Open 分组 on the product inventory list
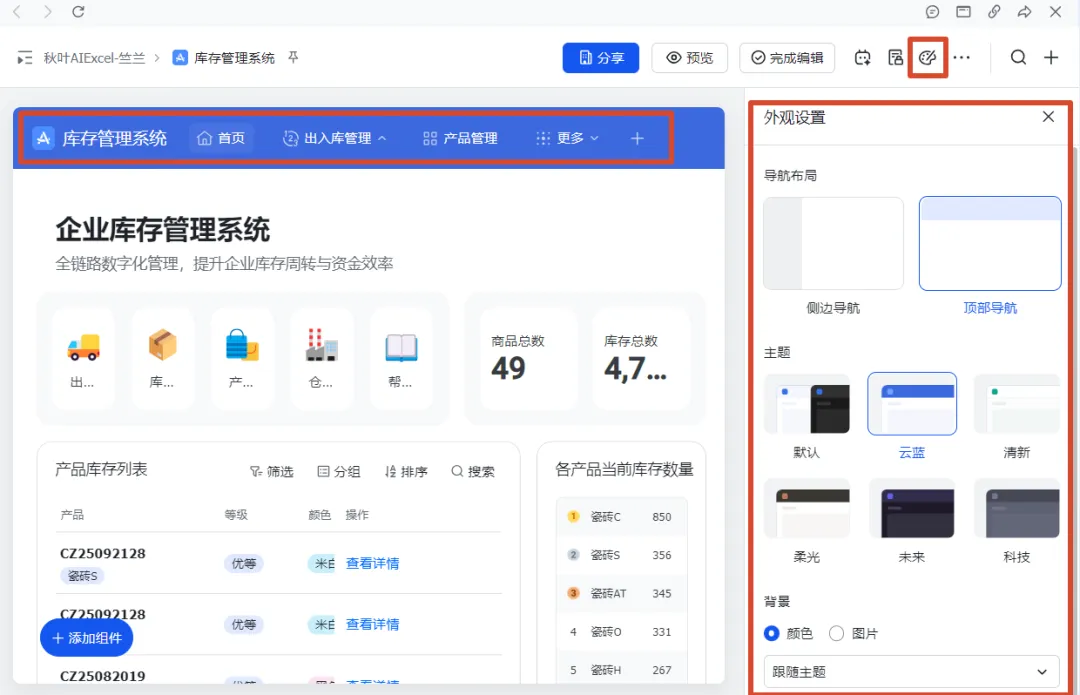The image size is (1080, 695). click(x=339, y=471)
